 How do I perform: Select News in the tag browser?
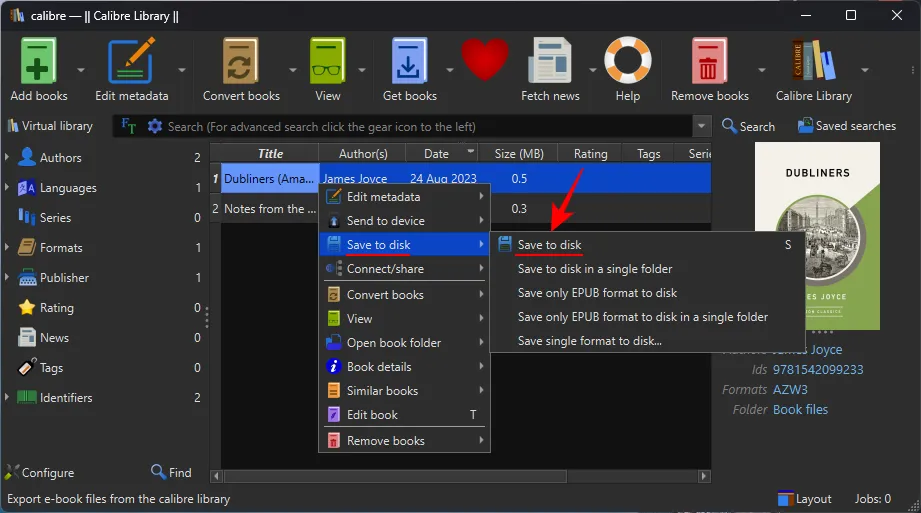[54, 337]
